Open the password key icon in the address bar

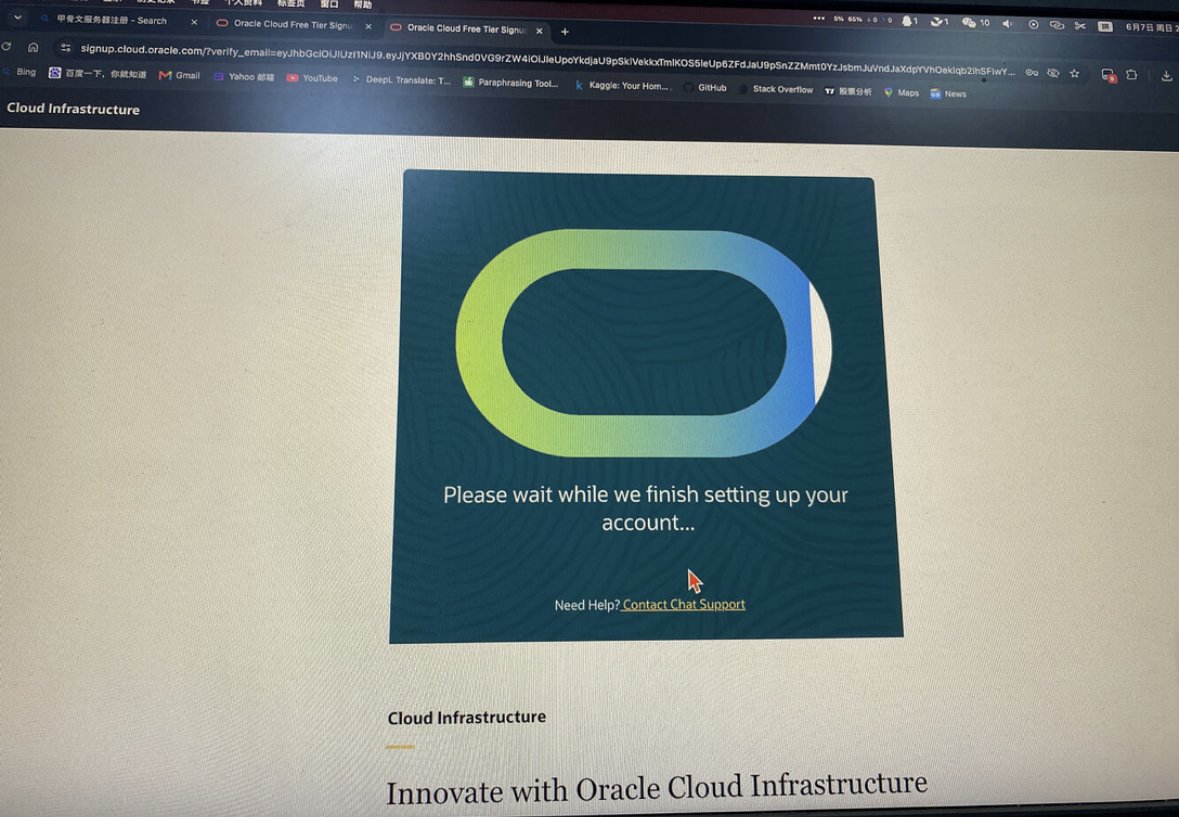pos(1032,72)
